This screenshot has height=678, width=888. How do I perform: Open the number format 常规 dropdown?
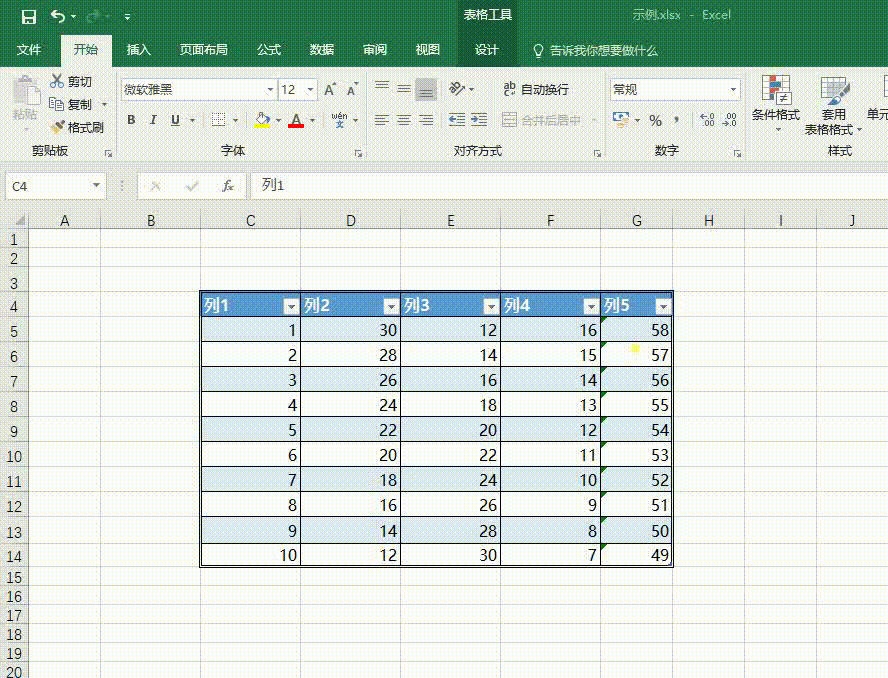[x=733, y=90]
